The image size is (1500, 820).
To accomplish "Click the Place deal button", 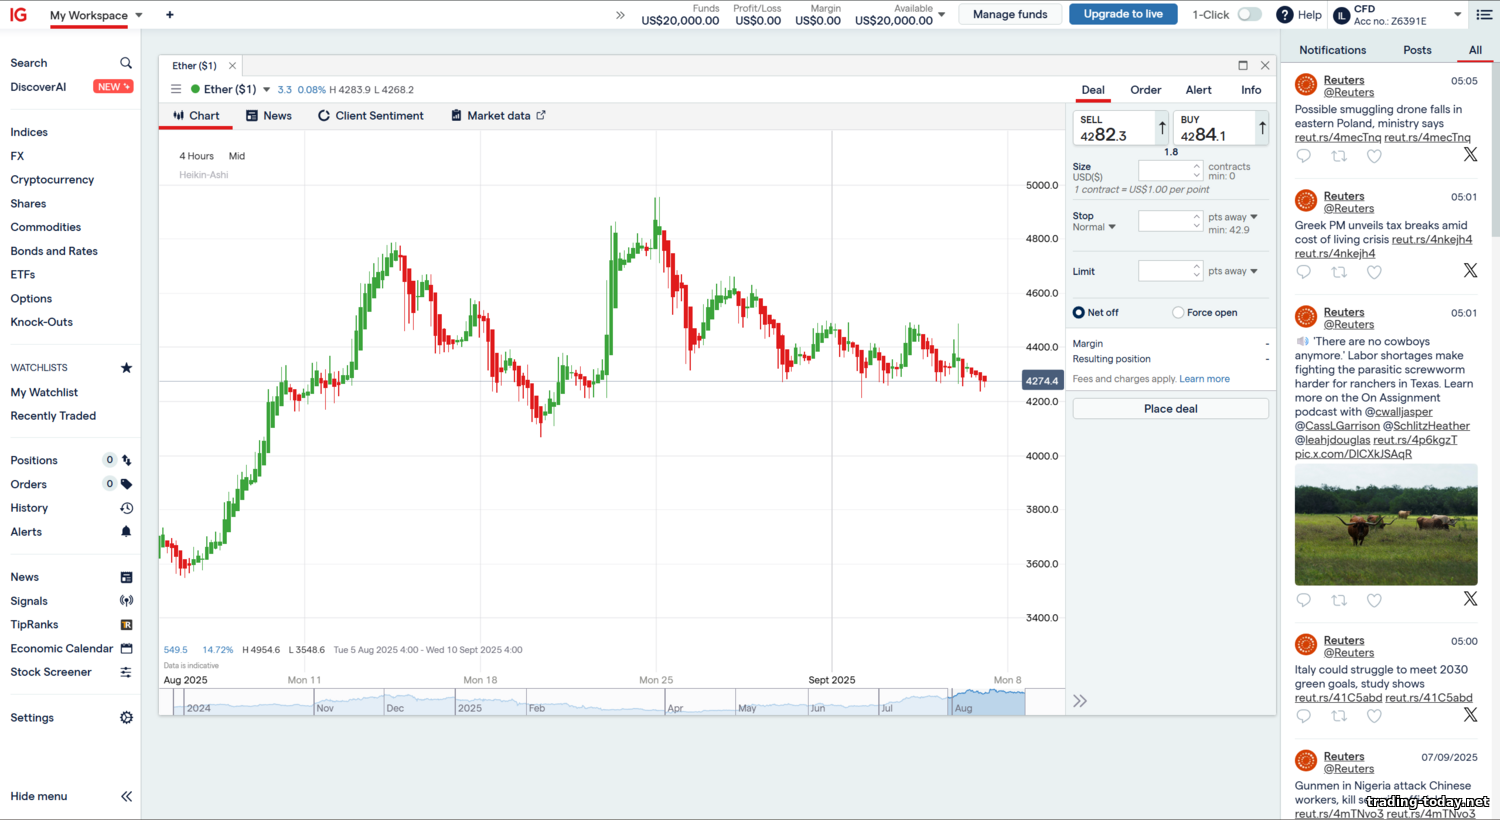I will pyautogui.click(x=1170, y=409).
